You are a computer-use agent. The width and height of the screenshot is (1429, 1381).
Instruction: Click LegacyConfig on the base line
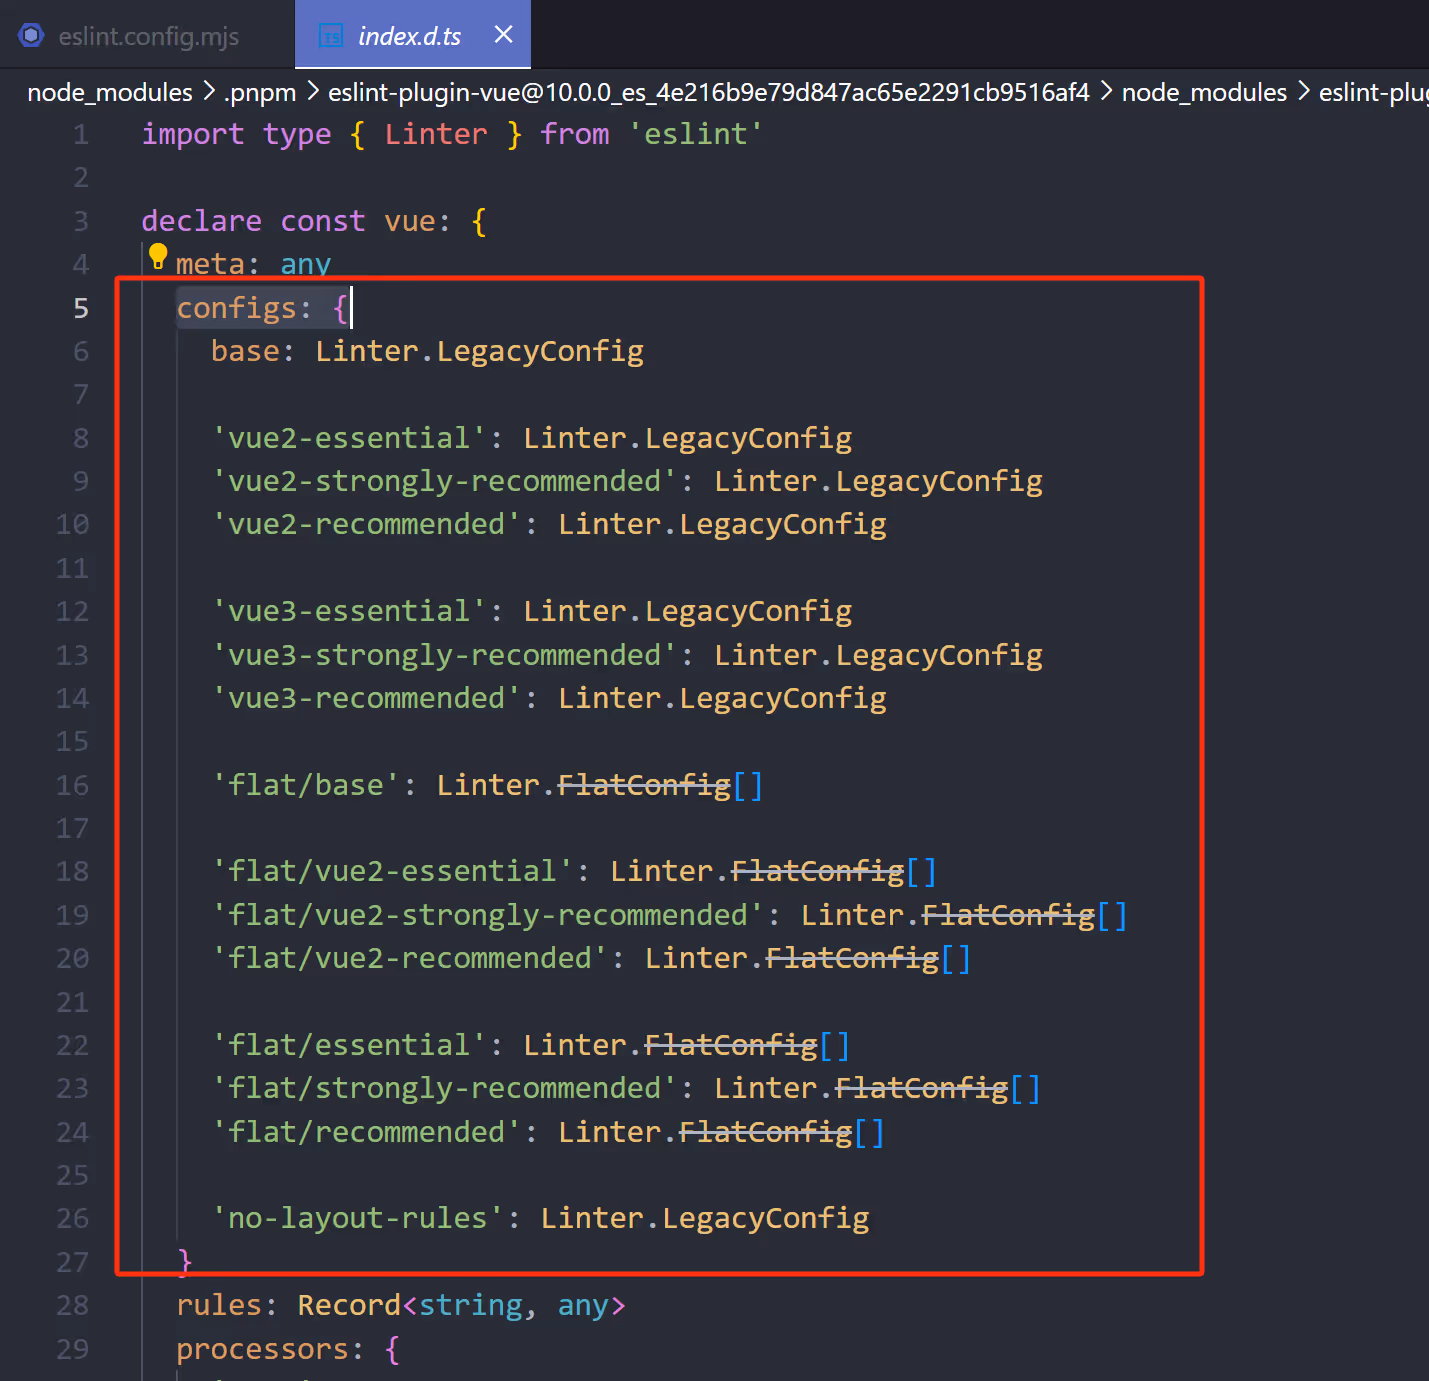[x=540, y=352]
